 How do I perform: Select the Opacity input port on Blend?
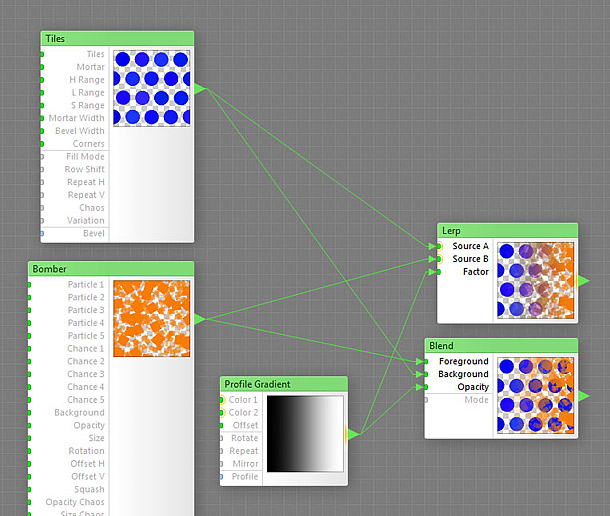click(x=426, y=387)
